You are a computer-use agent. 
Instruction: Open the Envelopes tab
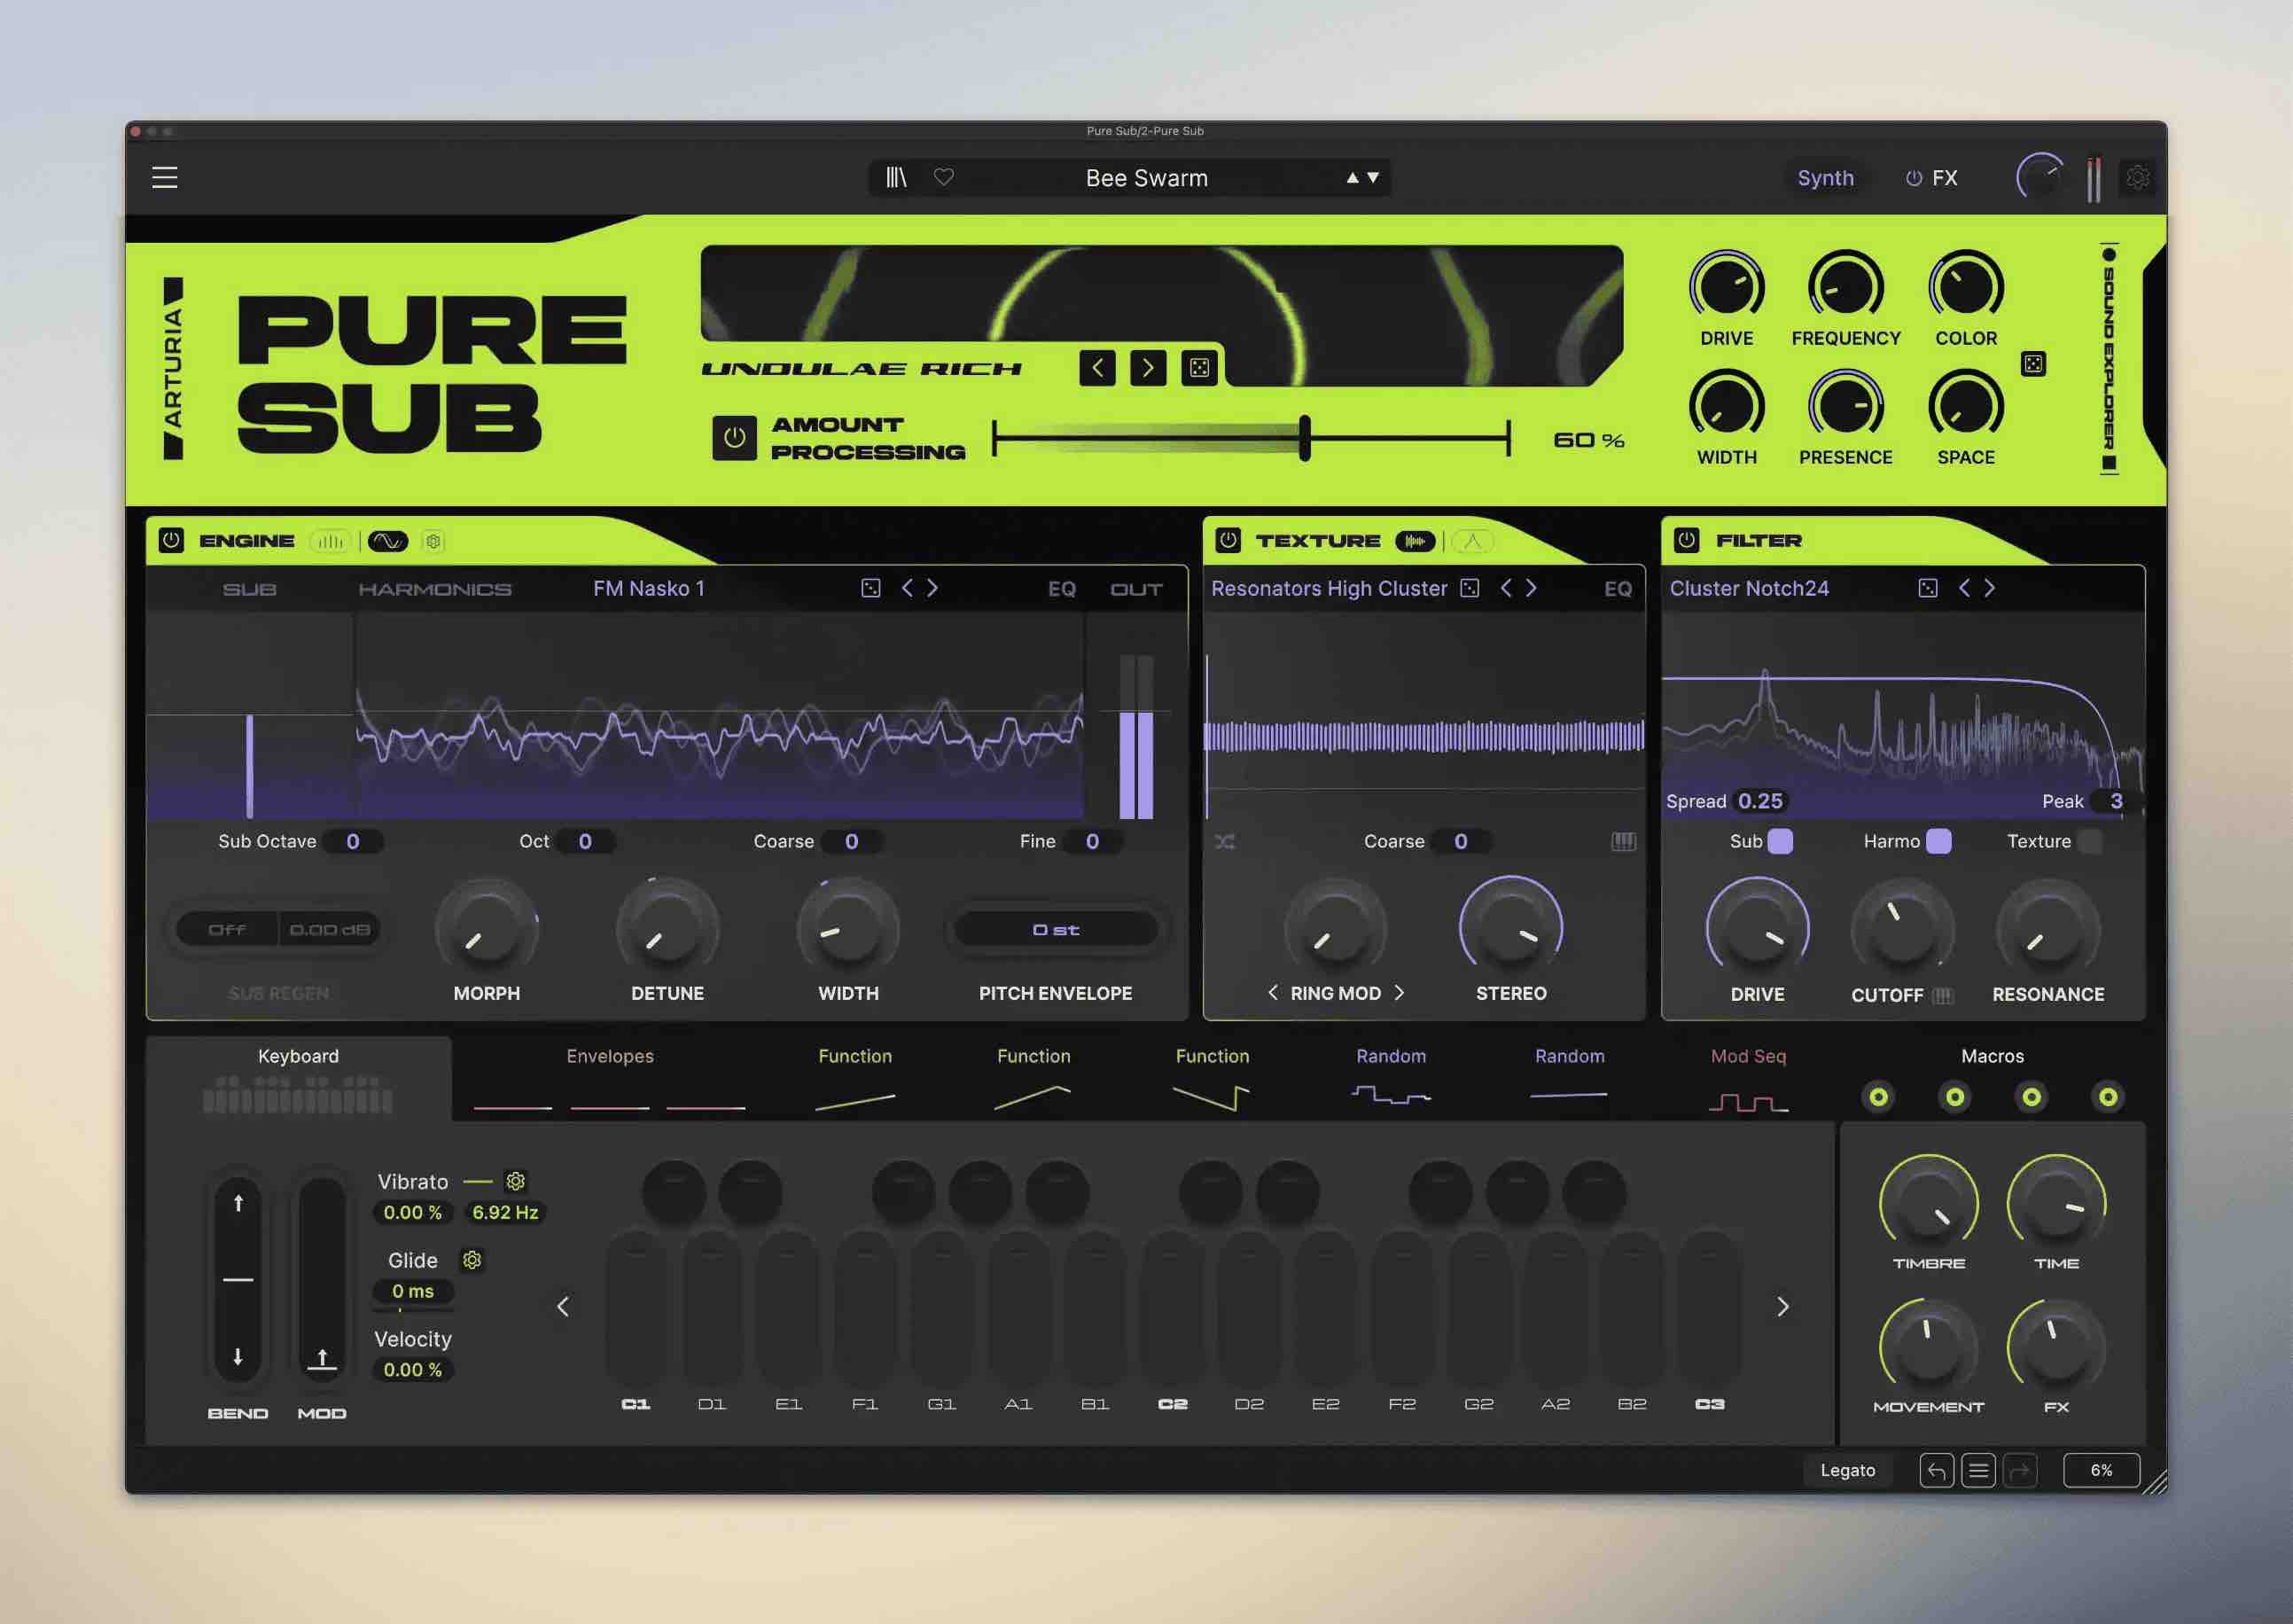point(610,1078)
